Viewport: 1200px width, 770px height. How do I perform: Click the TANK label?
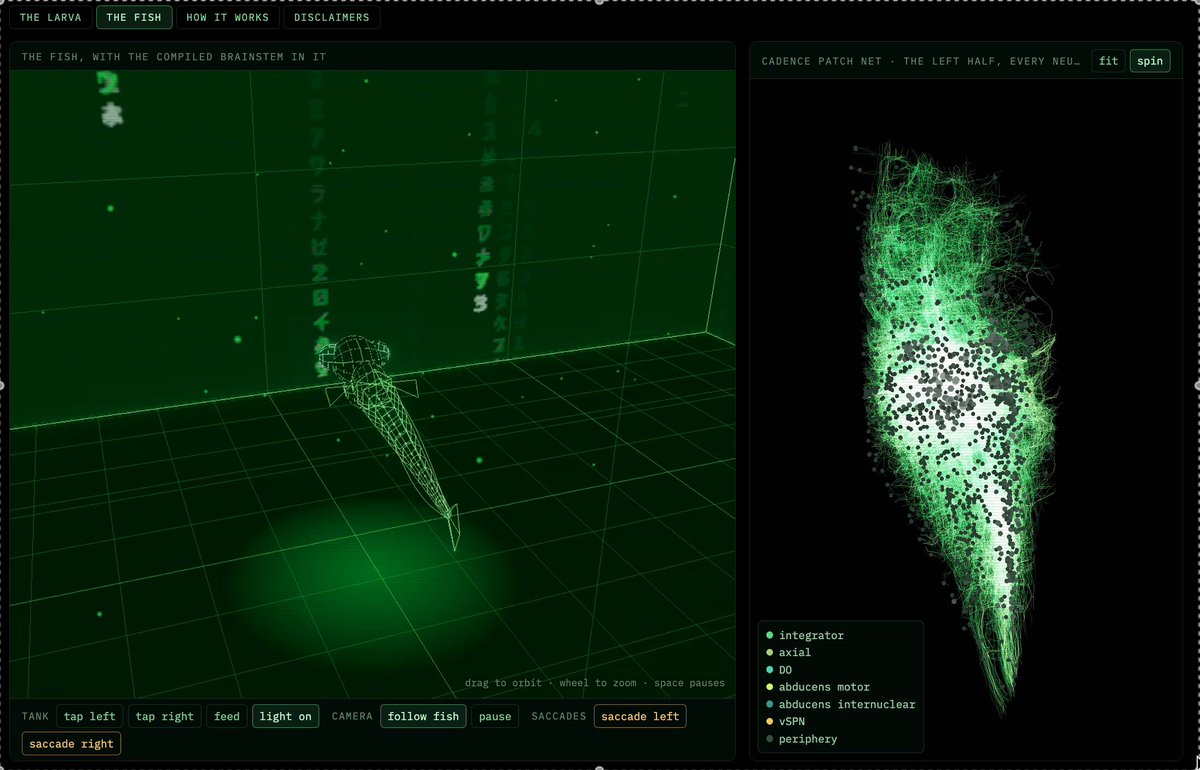pyautogui.click(x=35, y=716)
